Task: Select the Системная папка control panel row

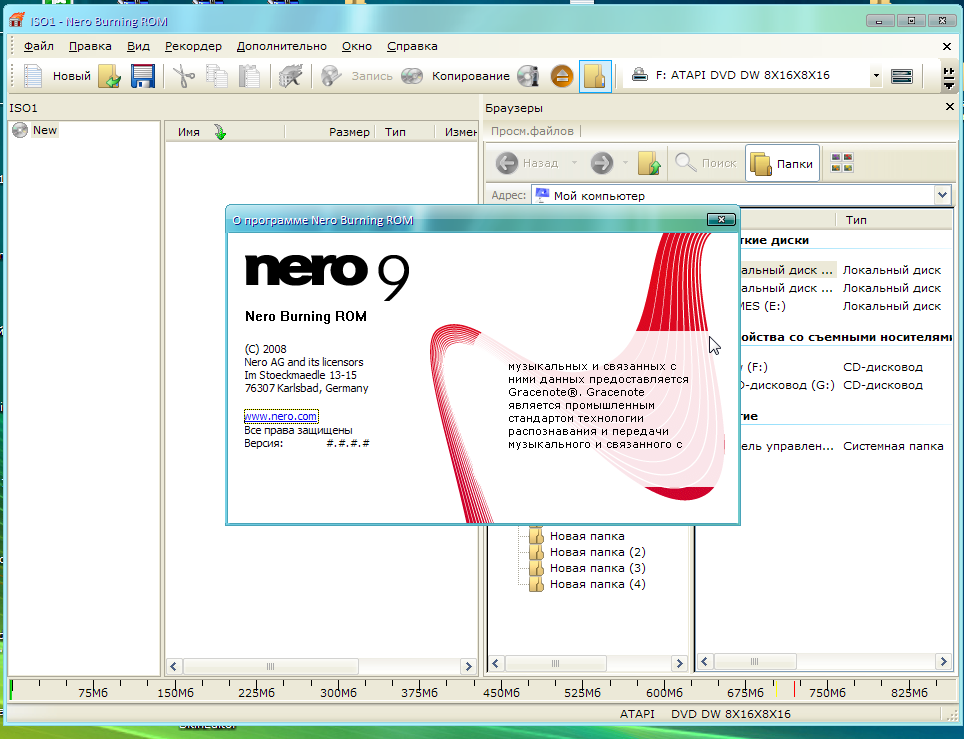Action: pyautogui.click(x=846, y=446)
